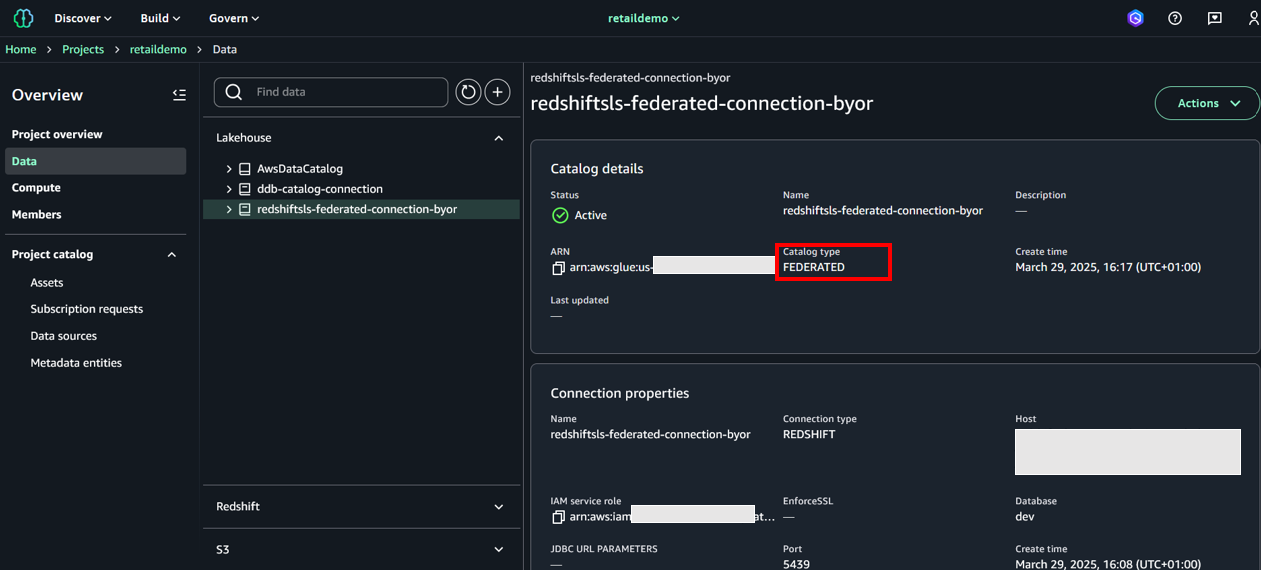Screen dimensions: 1261x570
Task: Expand the ddb-catalog-connection tree node
Action: pyautogui.click(x=229, y=189)
